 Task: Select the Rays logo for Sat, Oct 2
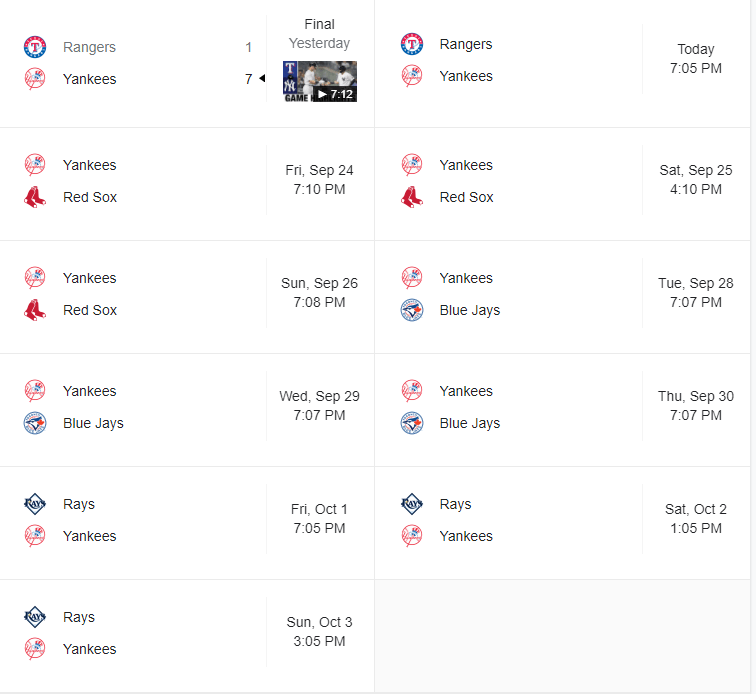[x=412, y=504]
